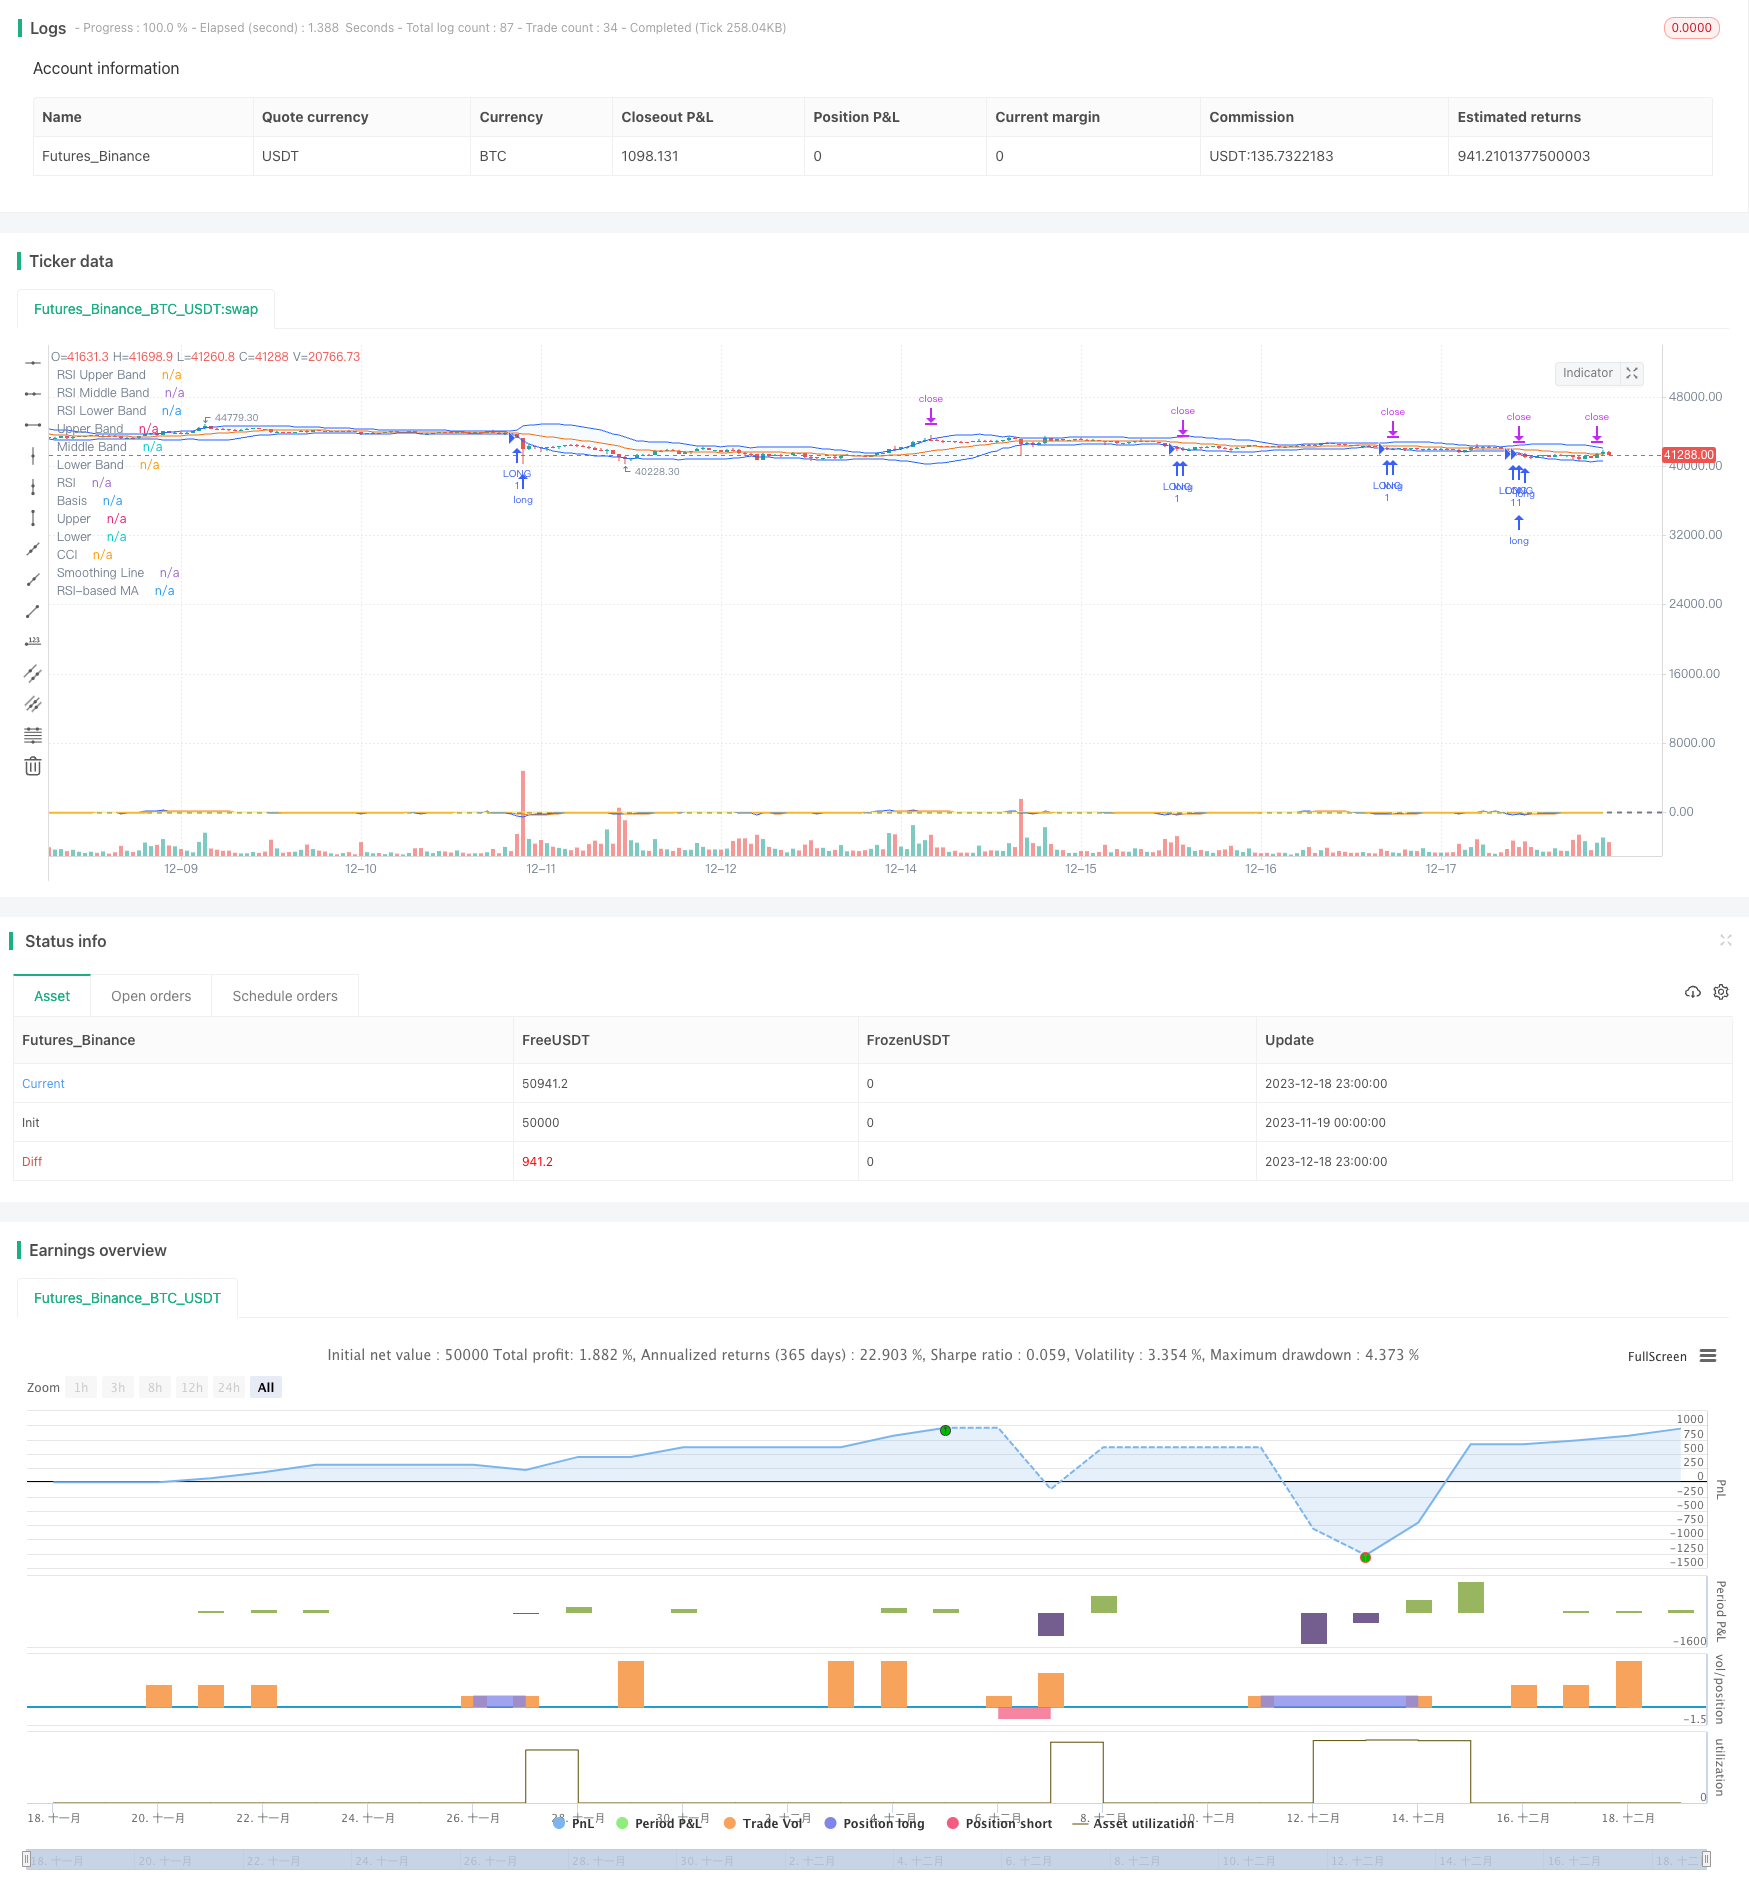Click the chart fullscreen expand icon
1749x1898 pixels.
pyautogui.click(x=1632, y=373)
